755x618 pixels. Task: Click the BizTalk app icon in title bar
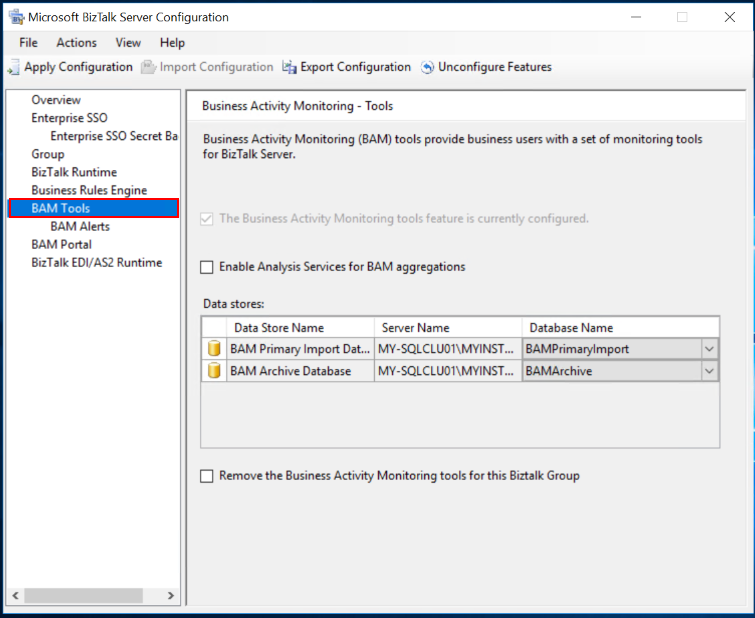pyautogui.click(x=16, y=17)
